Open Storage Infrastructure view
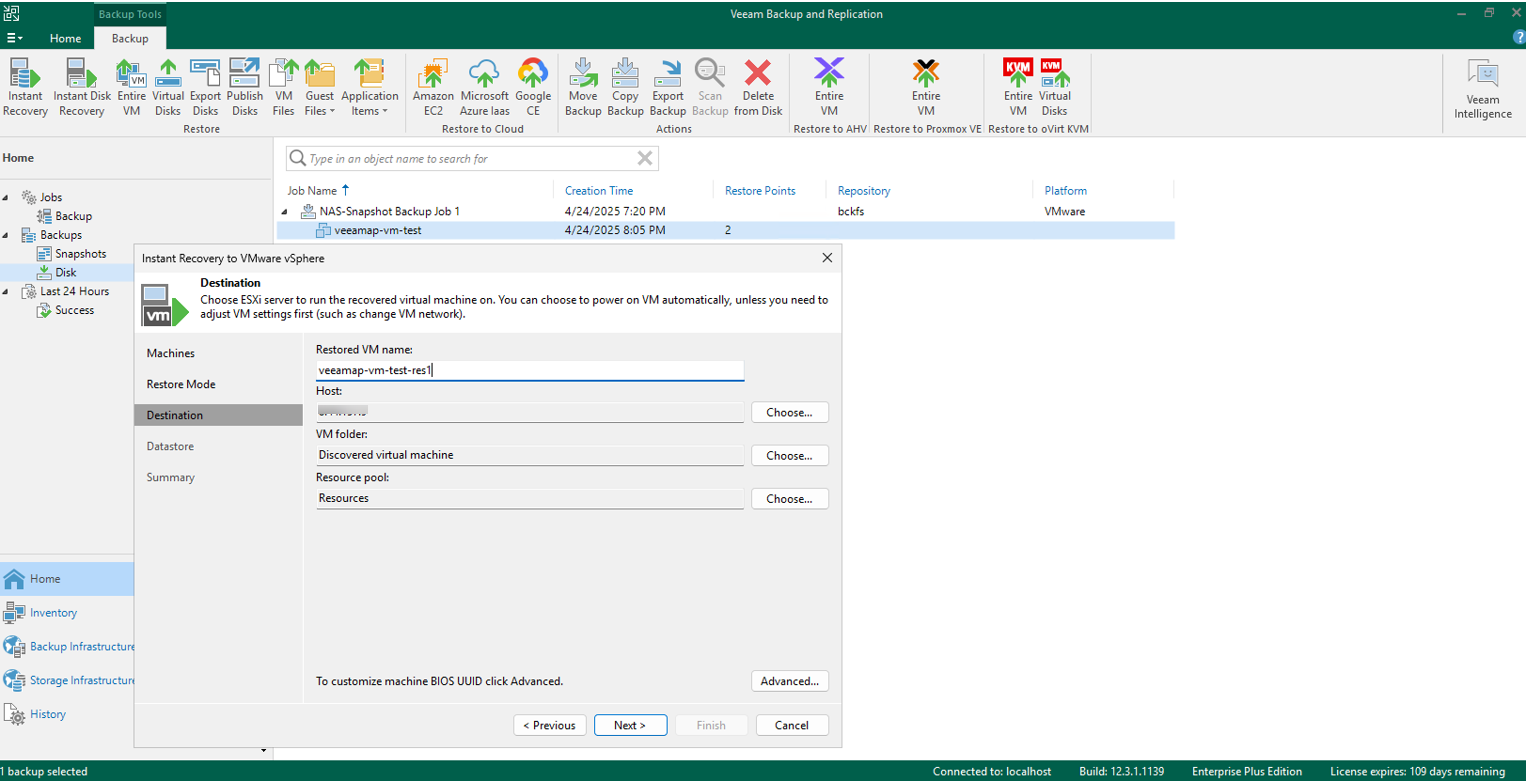Image resolution: width=1529 pixels, height=782 pixels. click(x=67, y=681)
